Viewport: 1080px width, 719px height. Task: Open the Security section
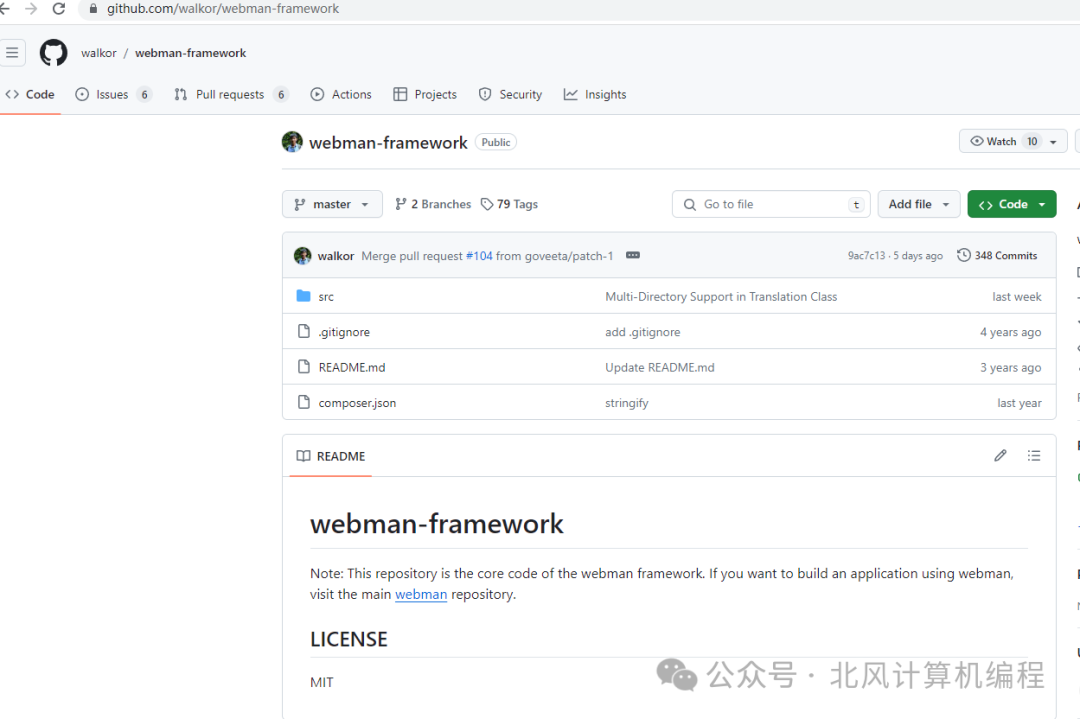tap(510, 94)
